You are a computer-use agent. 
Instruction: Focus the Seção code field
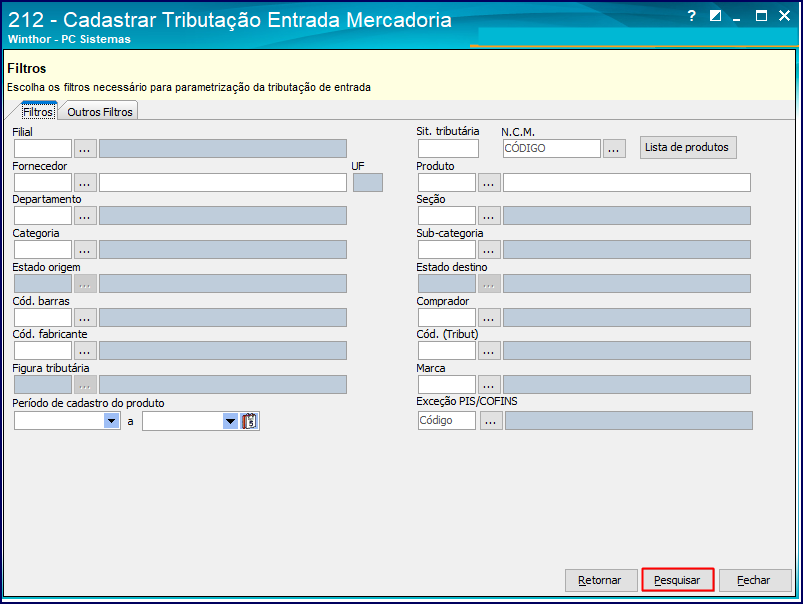pyautogui.click(x=447, y=216)
